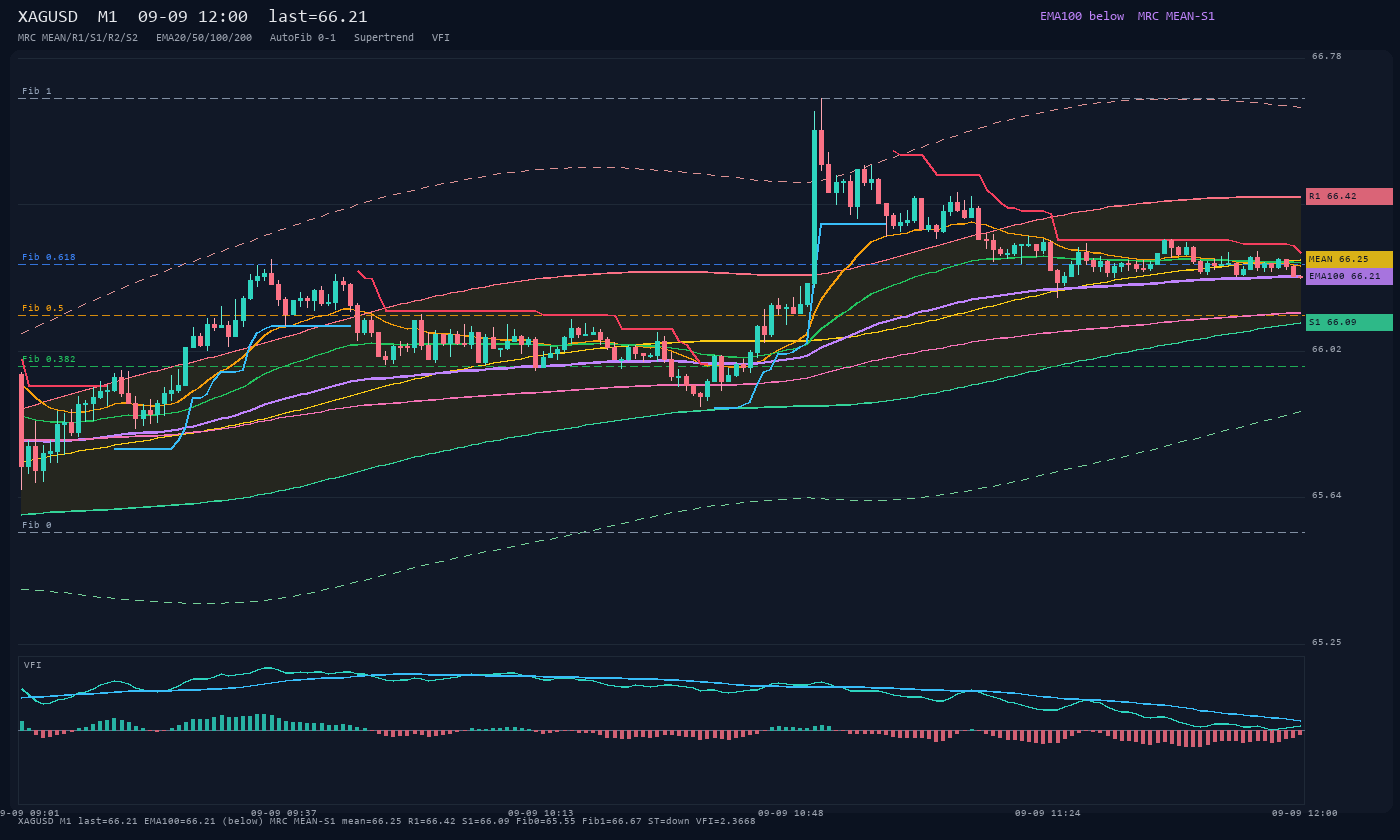Click the purple 'EMA100 66.21' price tag
The height and width of the screenshot is (840, 1400).
(1349, 276)
